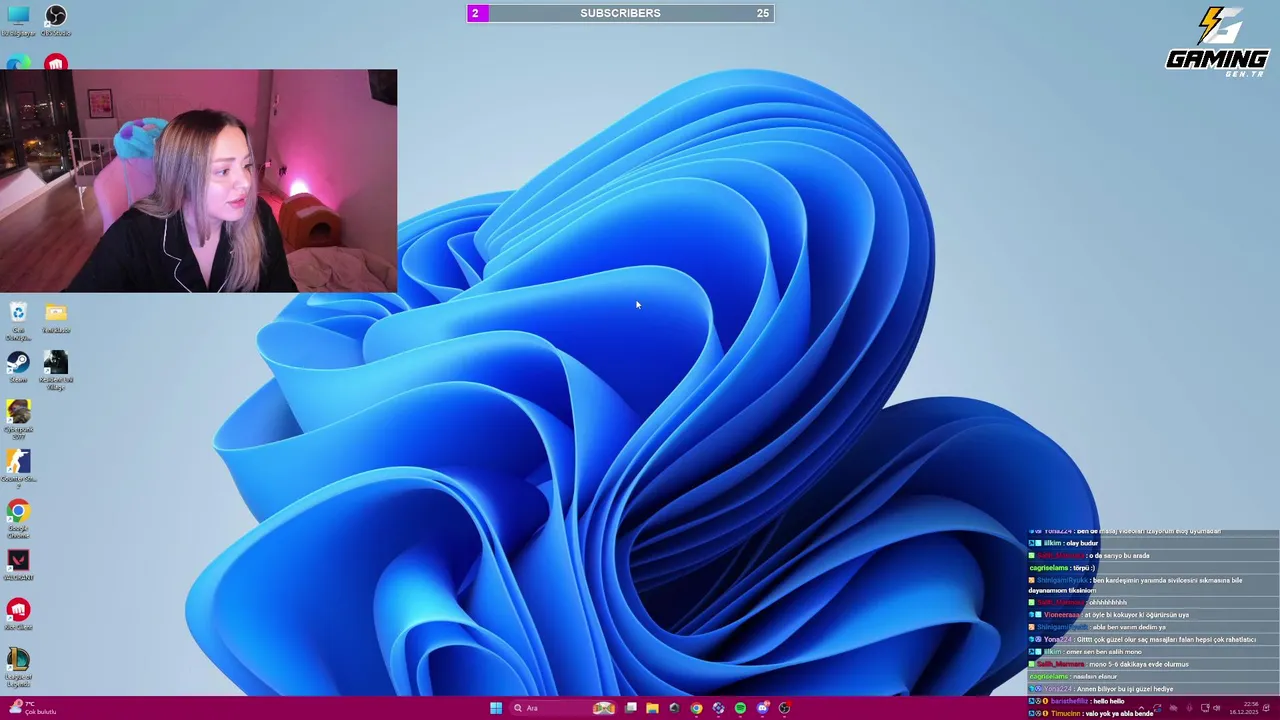This screenshot has height=720, width=1280.
Task: Open the OBS Studio taskbar icon
Action: (x=784, y=708)
